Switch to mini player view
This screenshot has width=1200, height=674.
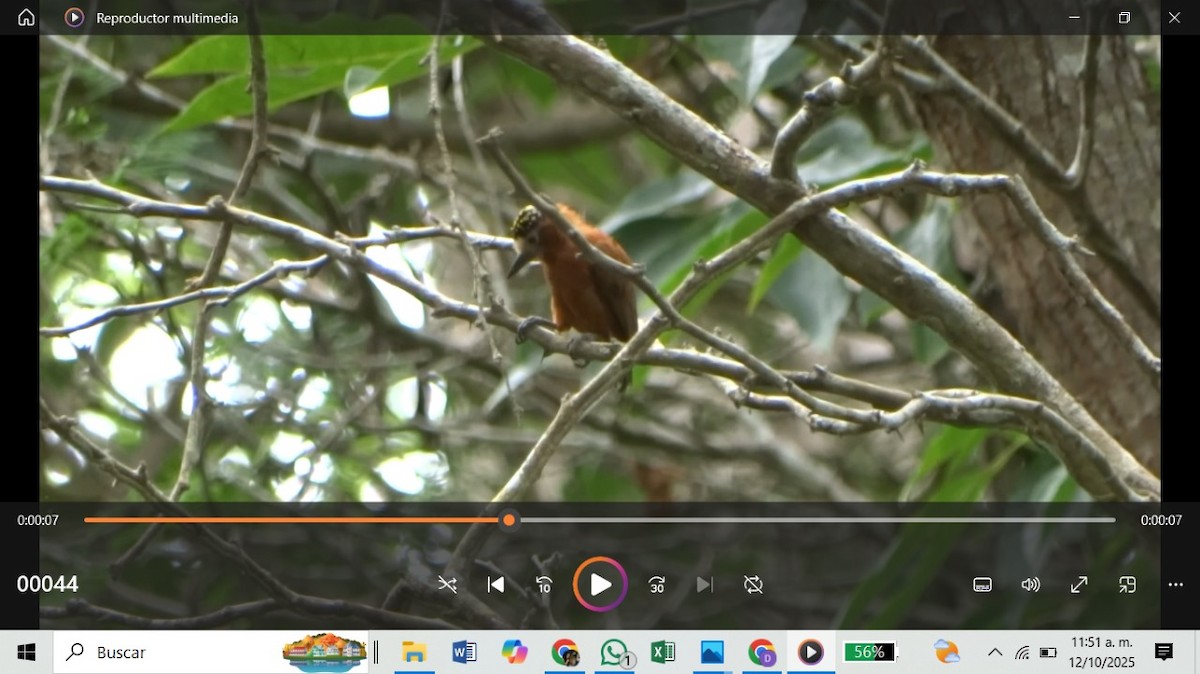pyautogui.click(x=1127, y=585)
